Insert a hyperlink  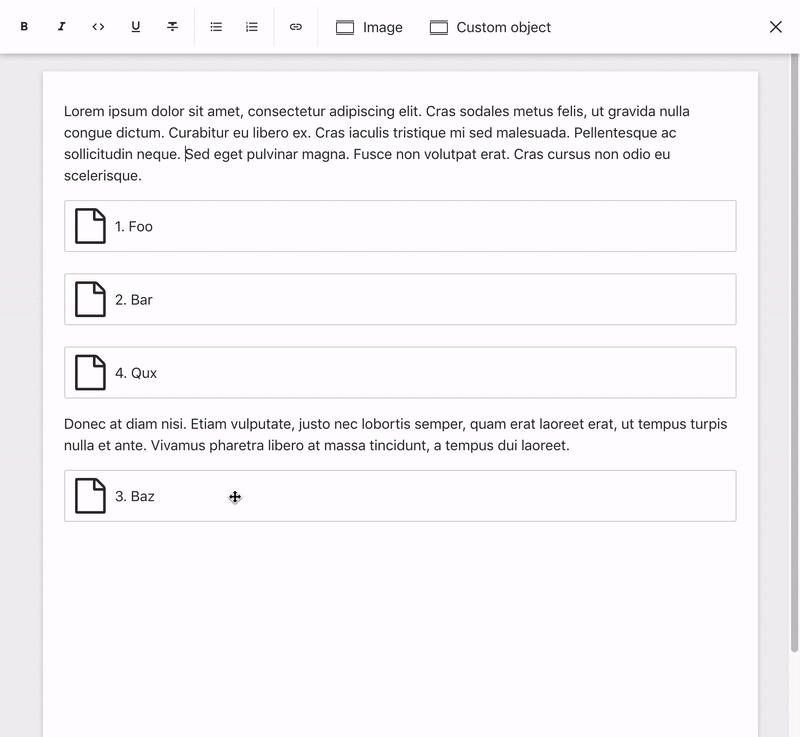point(295,27)
